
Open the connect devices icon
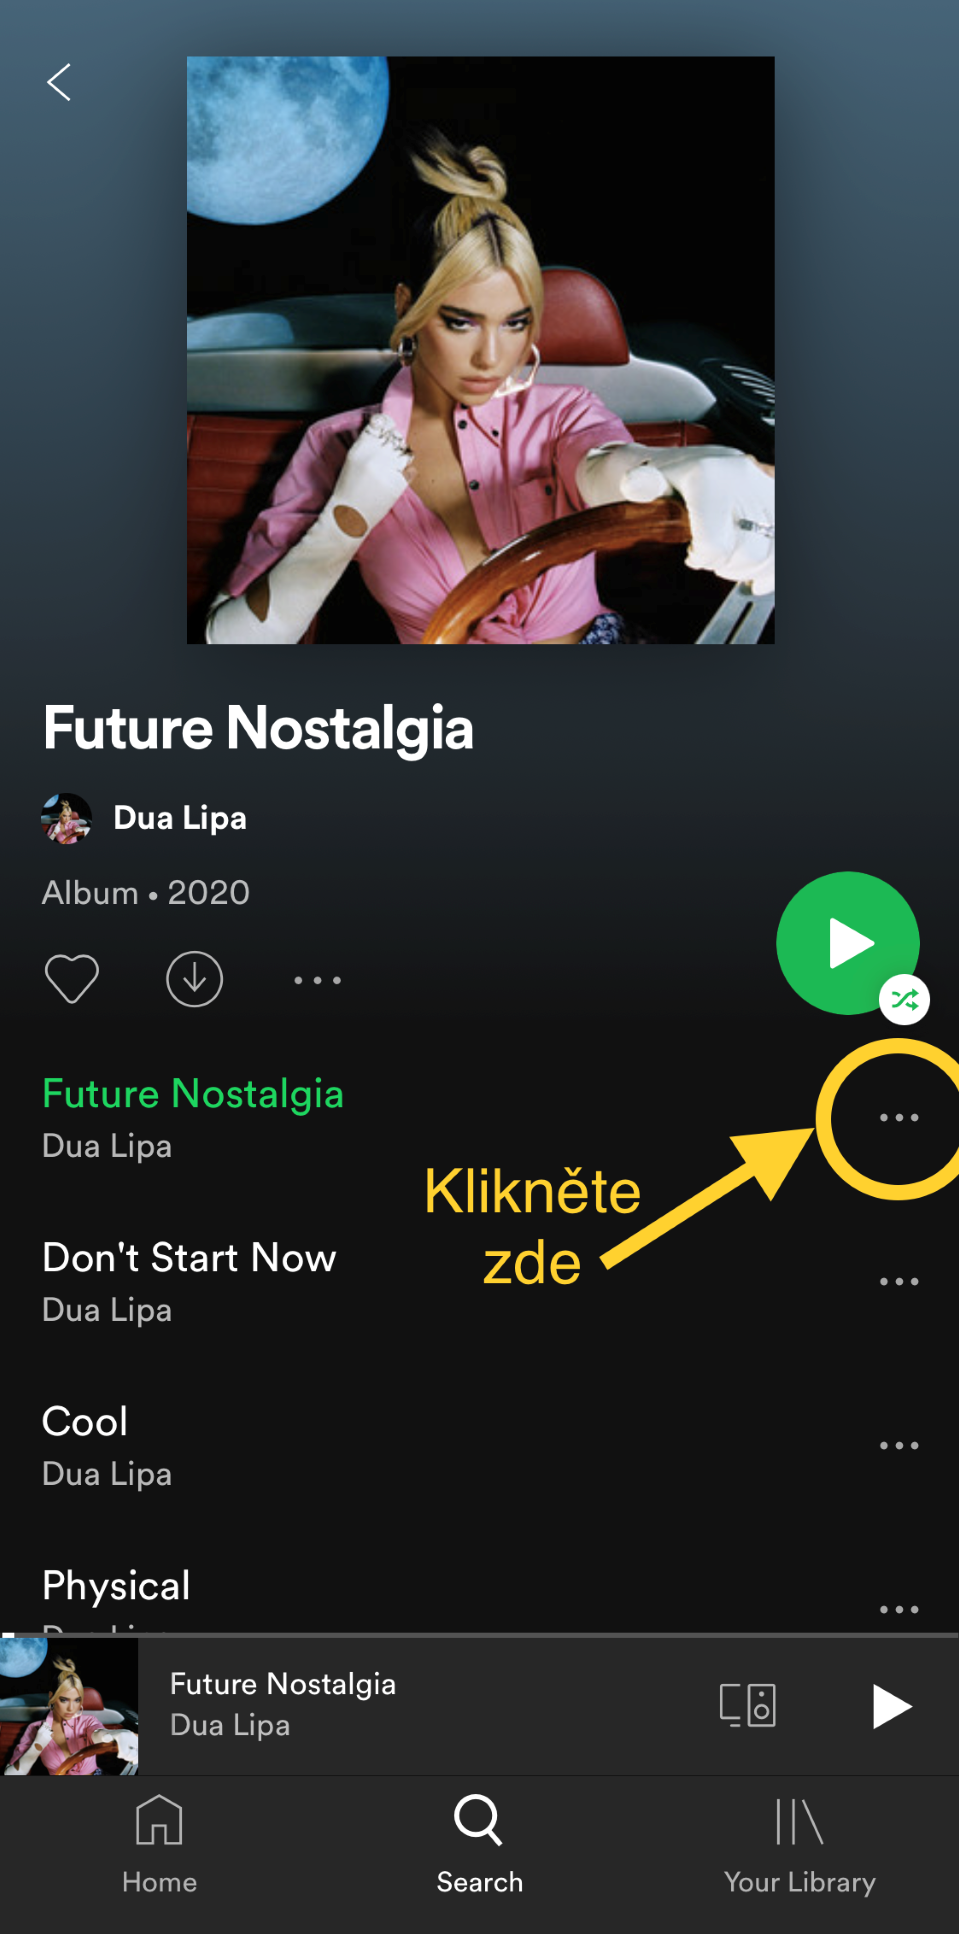tap(747, 1705)
